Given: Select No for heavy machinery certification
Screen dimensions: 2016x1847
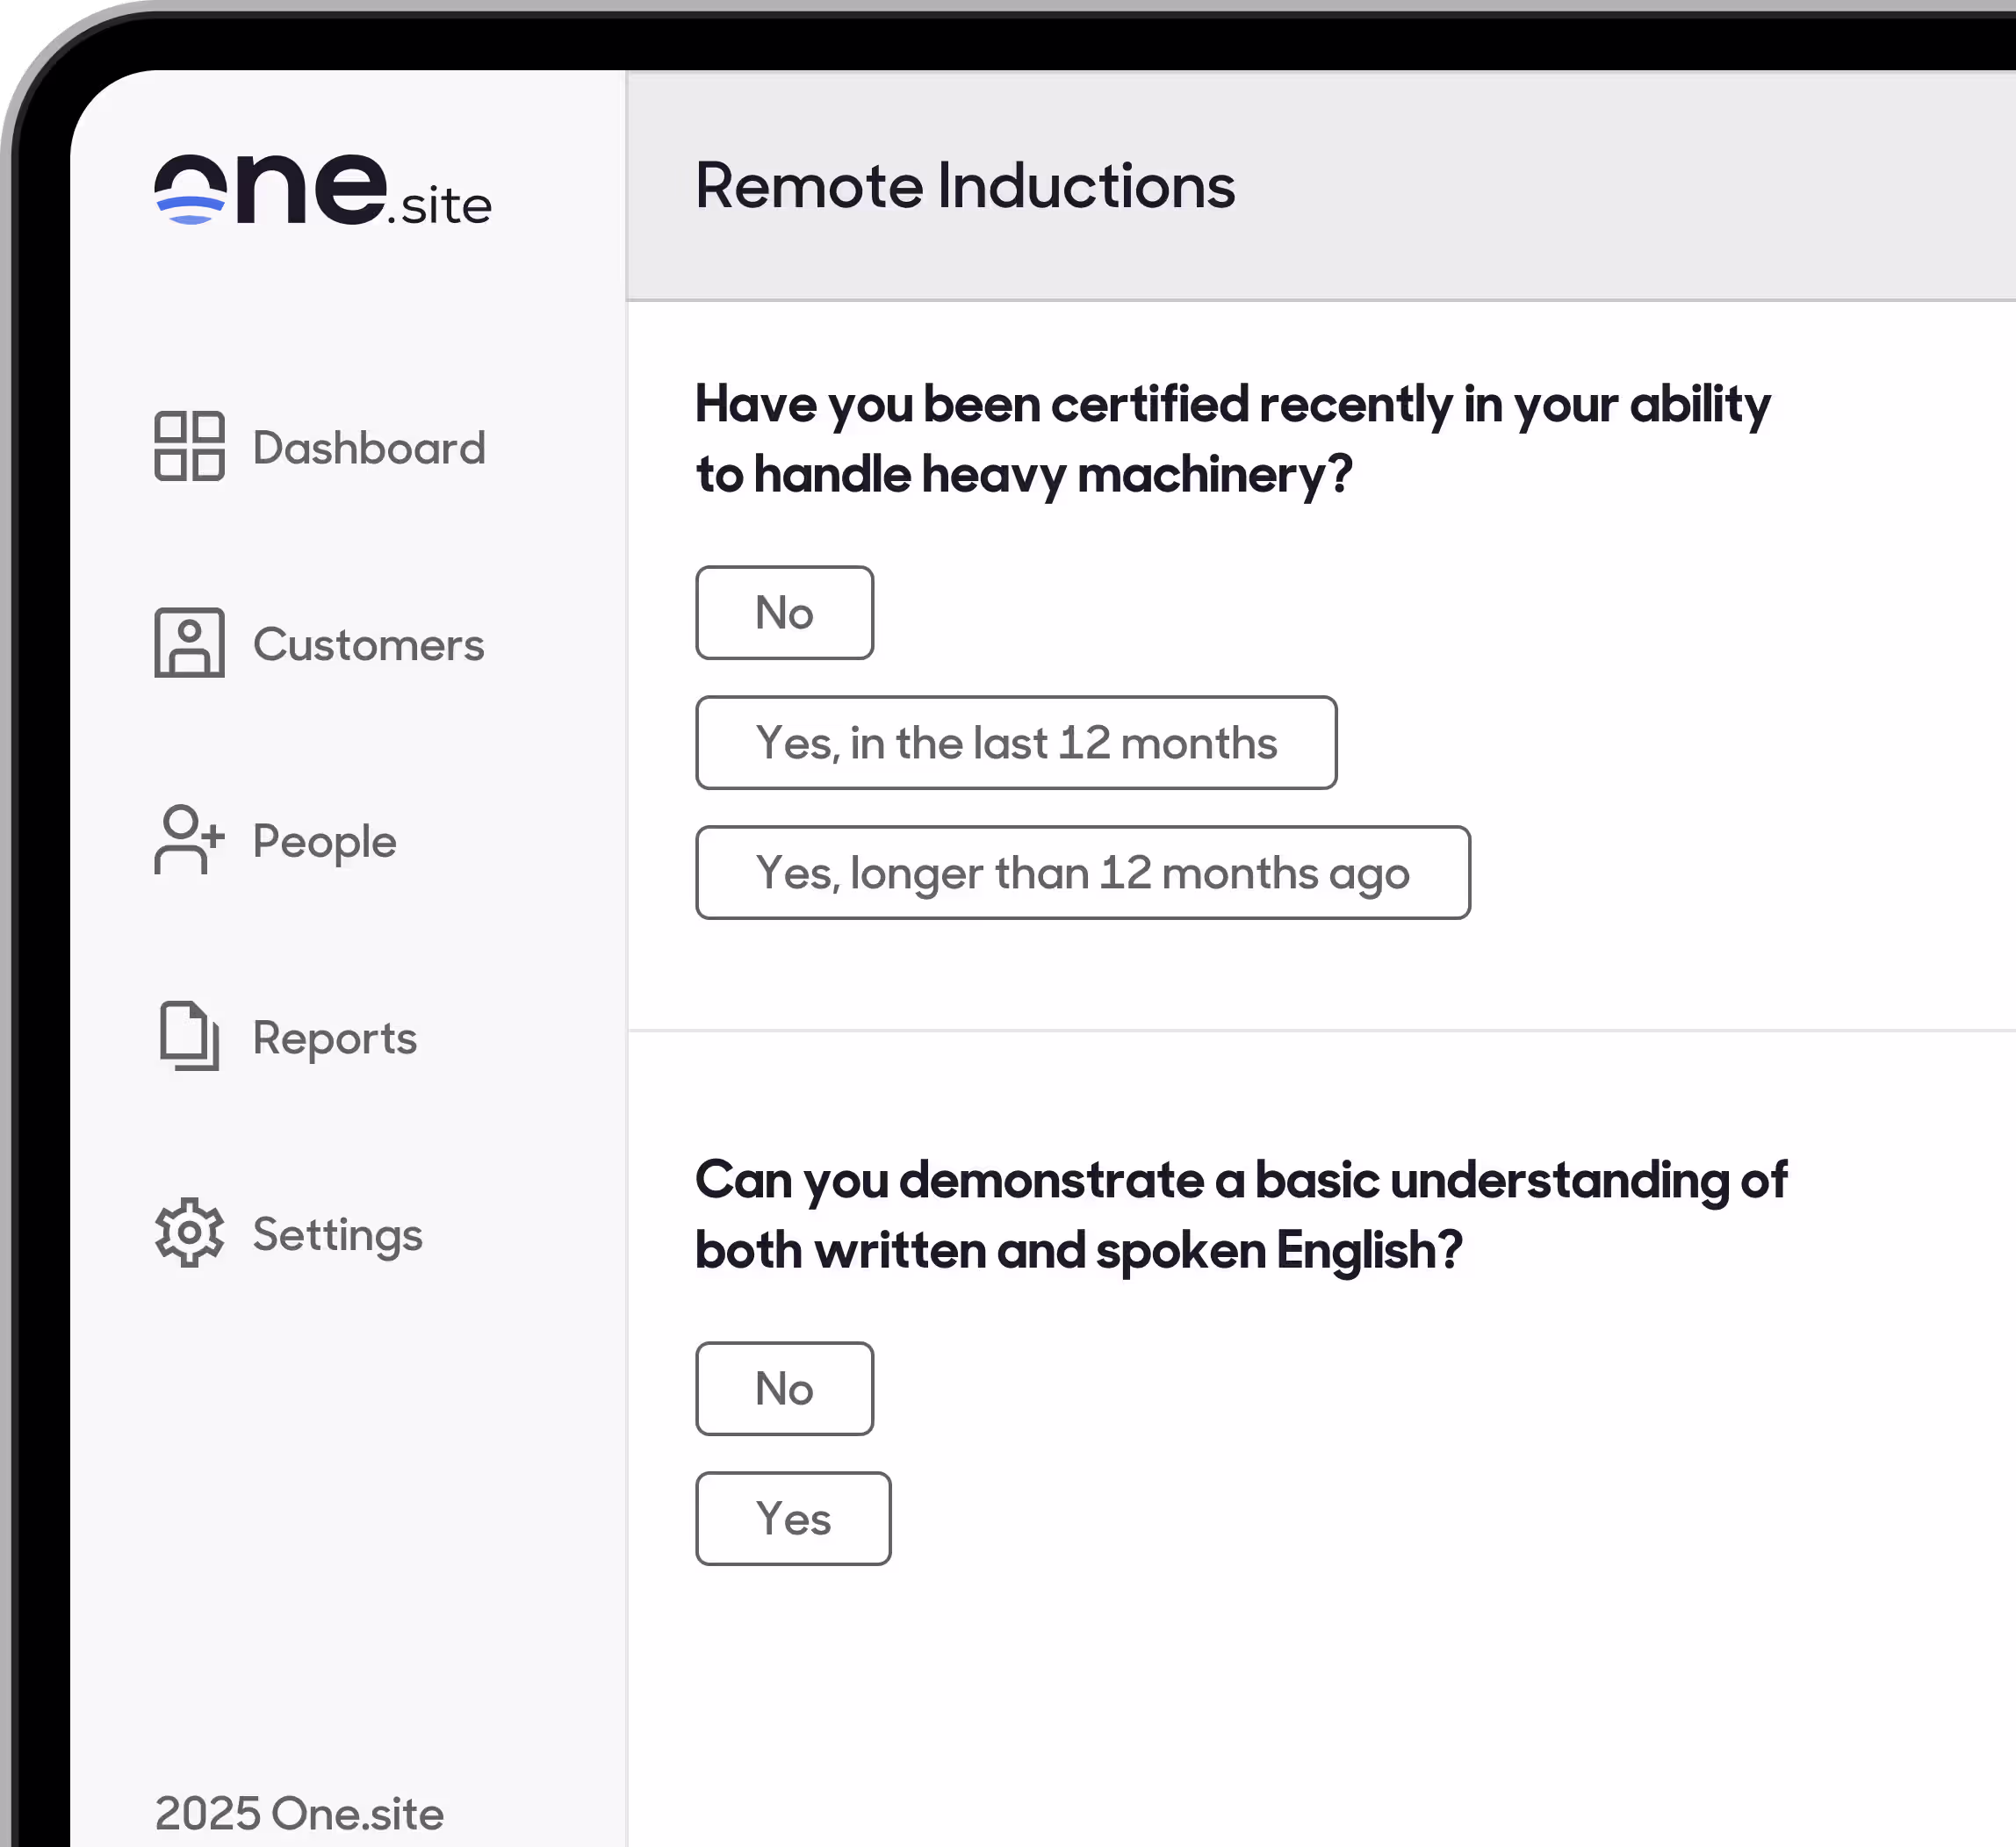Looking at the screenshot, I should tap(784, 613).
